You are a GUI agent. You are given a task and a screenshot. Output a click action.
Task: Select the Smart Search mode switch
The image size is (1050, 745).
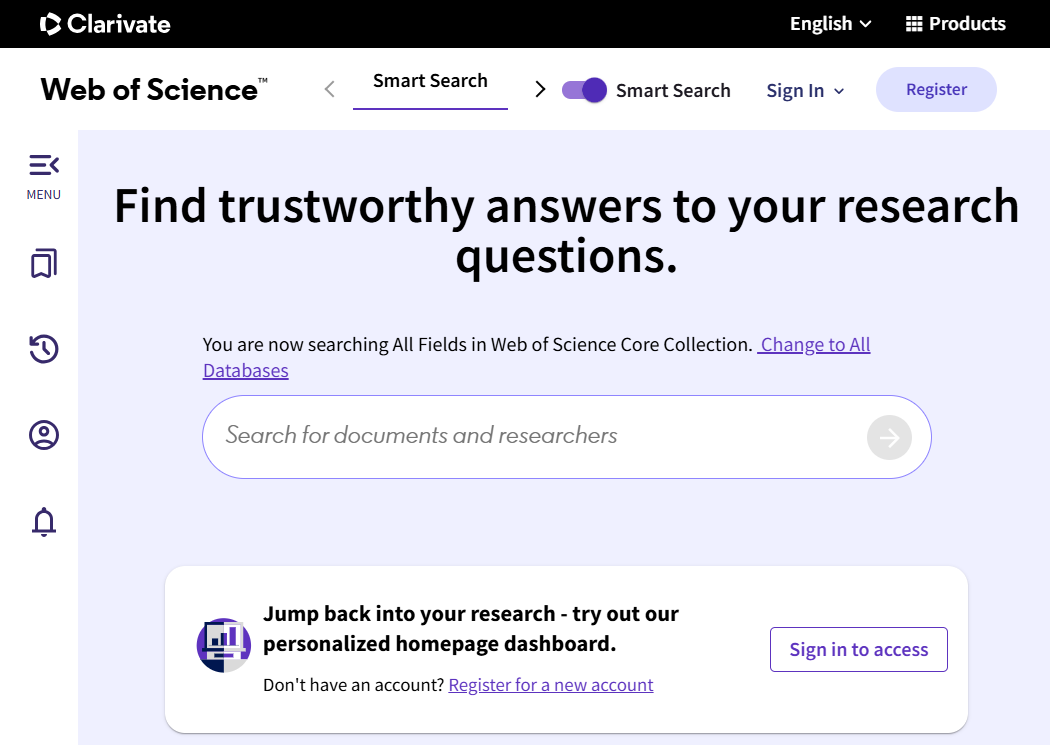pos(583,89)
